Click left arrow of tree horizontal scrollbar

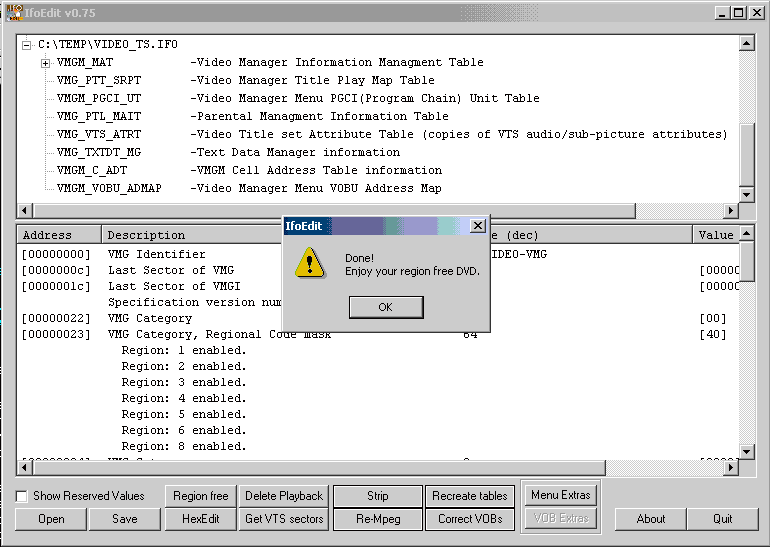click(x=25, y=211)
